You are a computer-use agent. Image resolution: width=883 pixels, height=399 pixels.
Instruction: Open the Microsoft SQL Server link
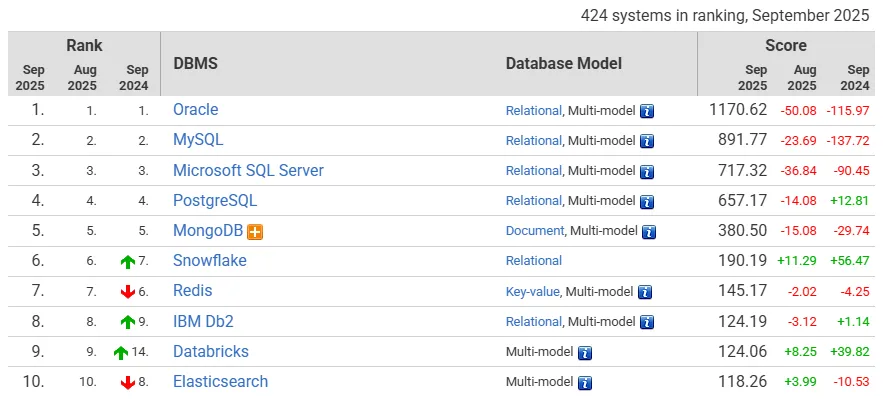click(248, 171)
